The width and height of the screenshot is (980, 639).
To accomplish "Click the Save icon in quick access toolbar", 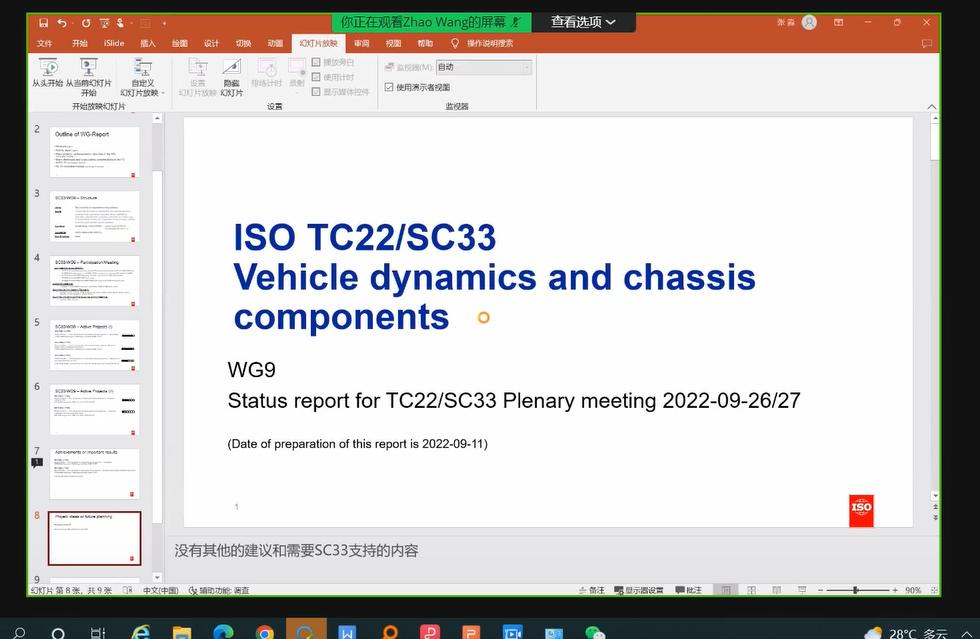I will pos(43,22).
